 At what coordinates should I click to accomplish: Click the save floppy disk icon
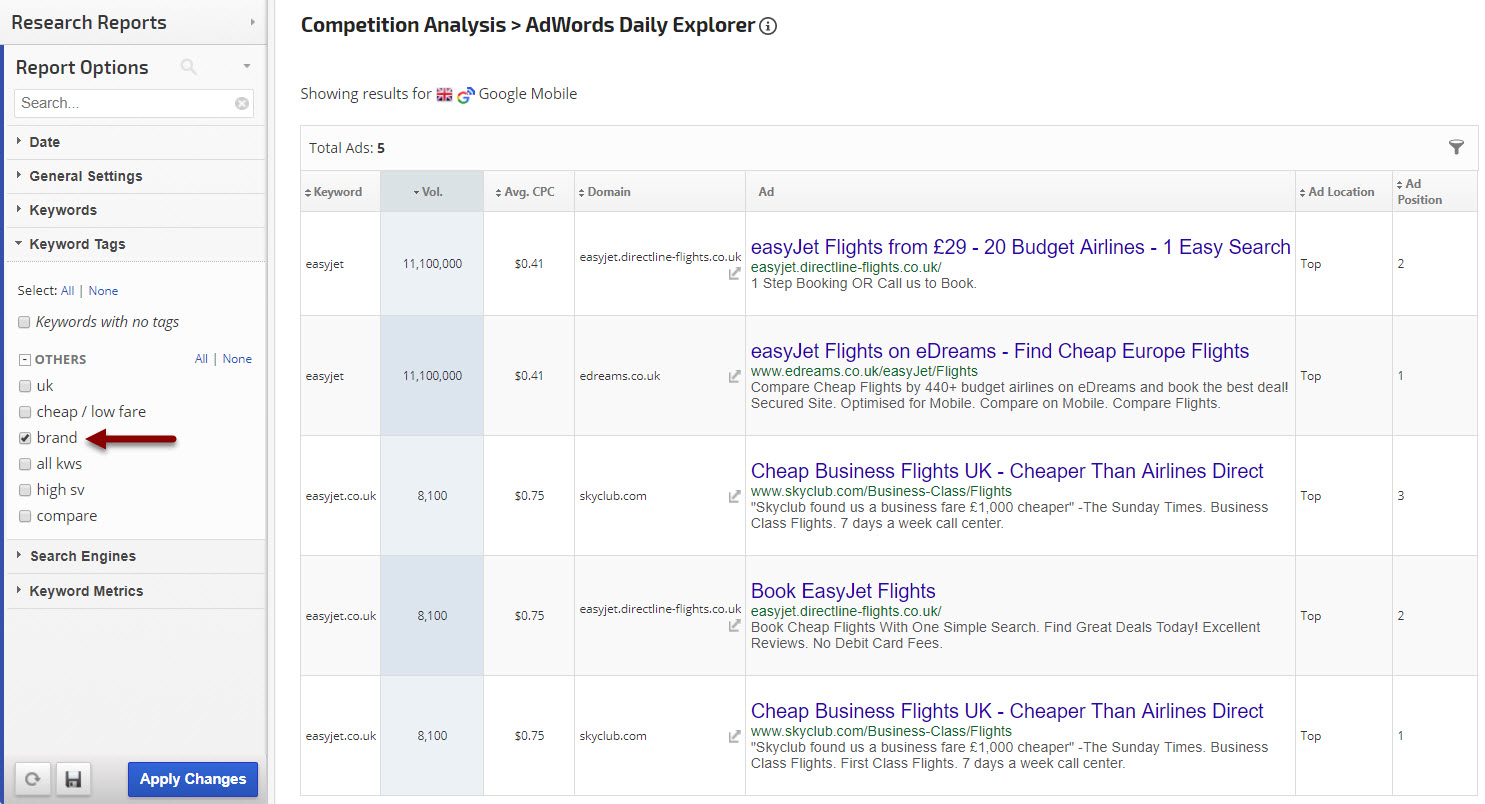tap(73, 779)
